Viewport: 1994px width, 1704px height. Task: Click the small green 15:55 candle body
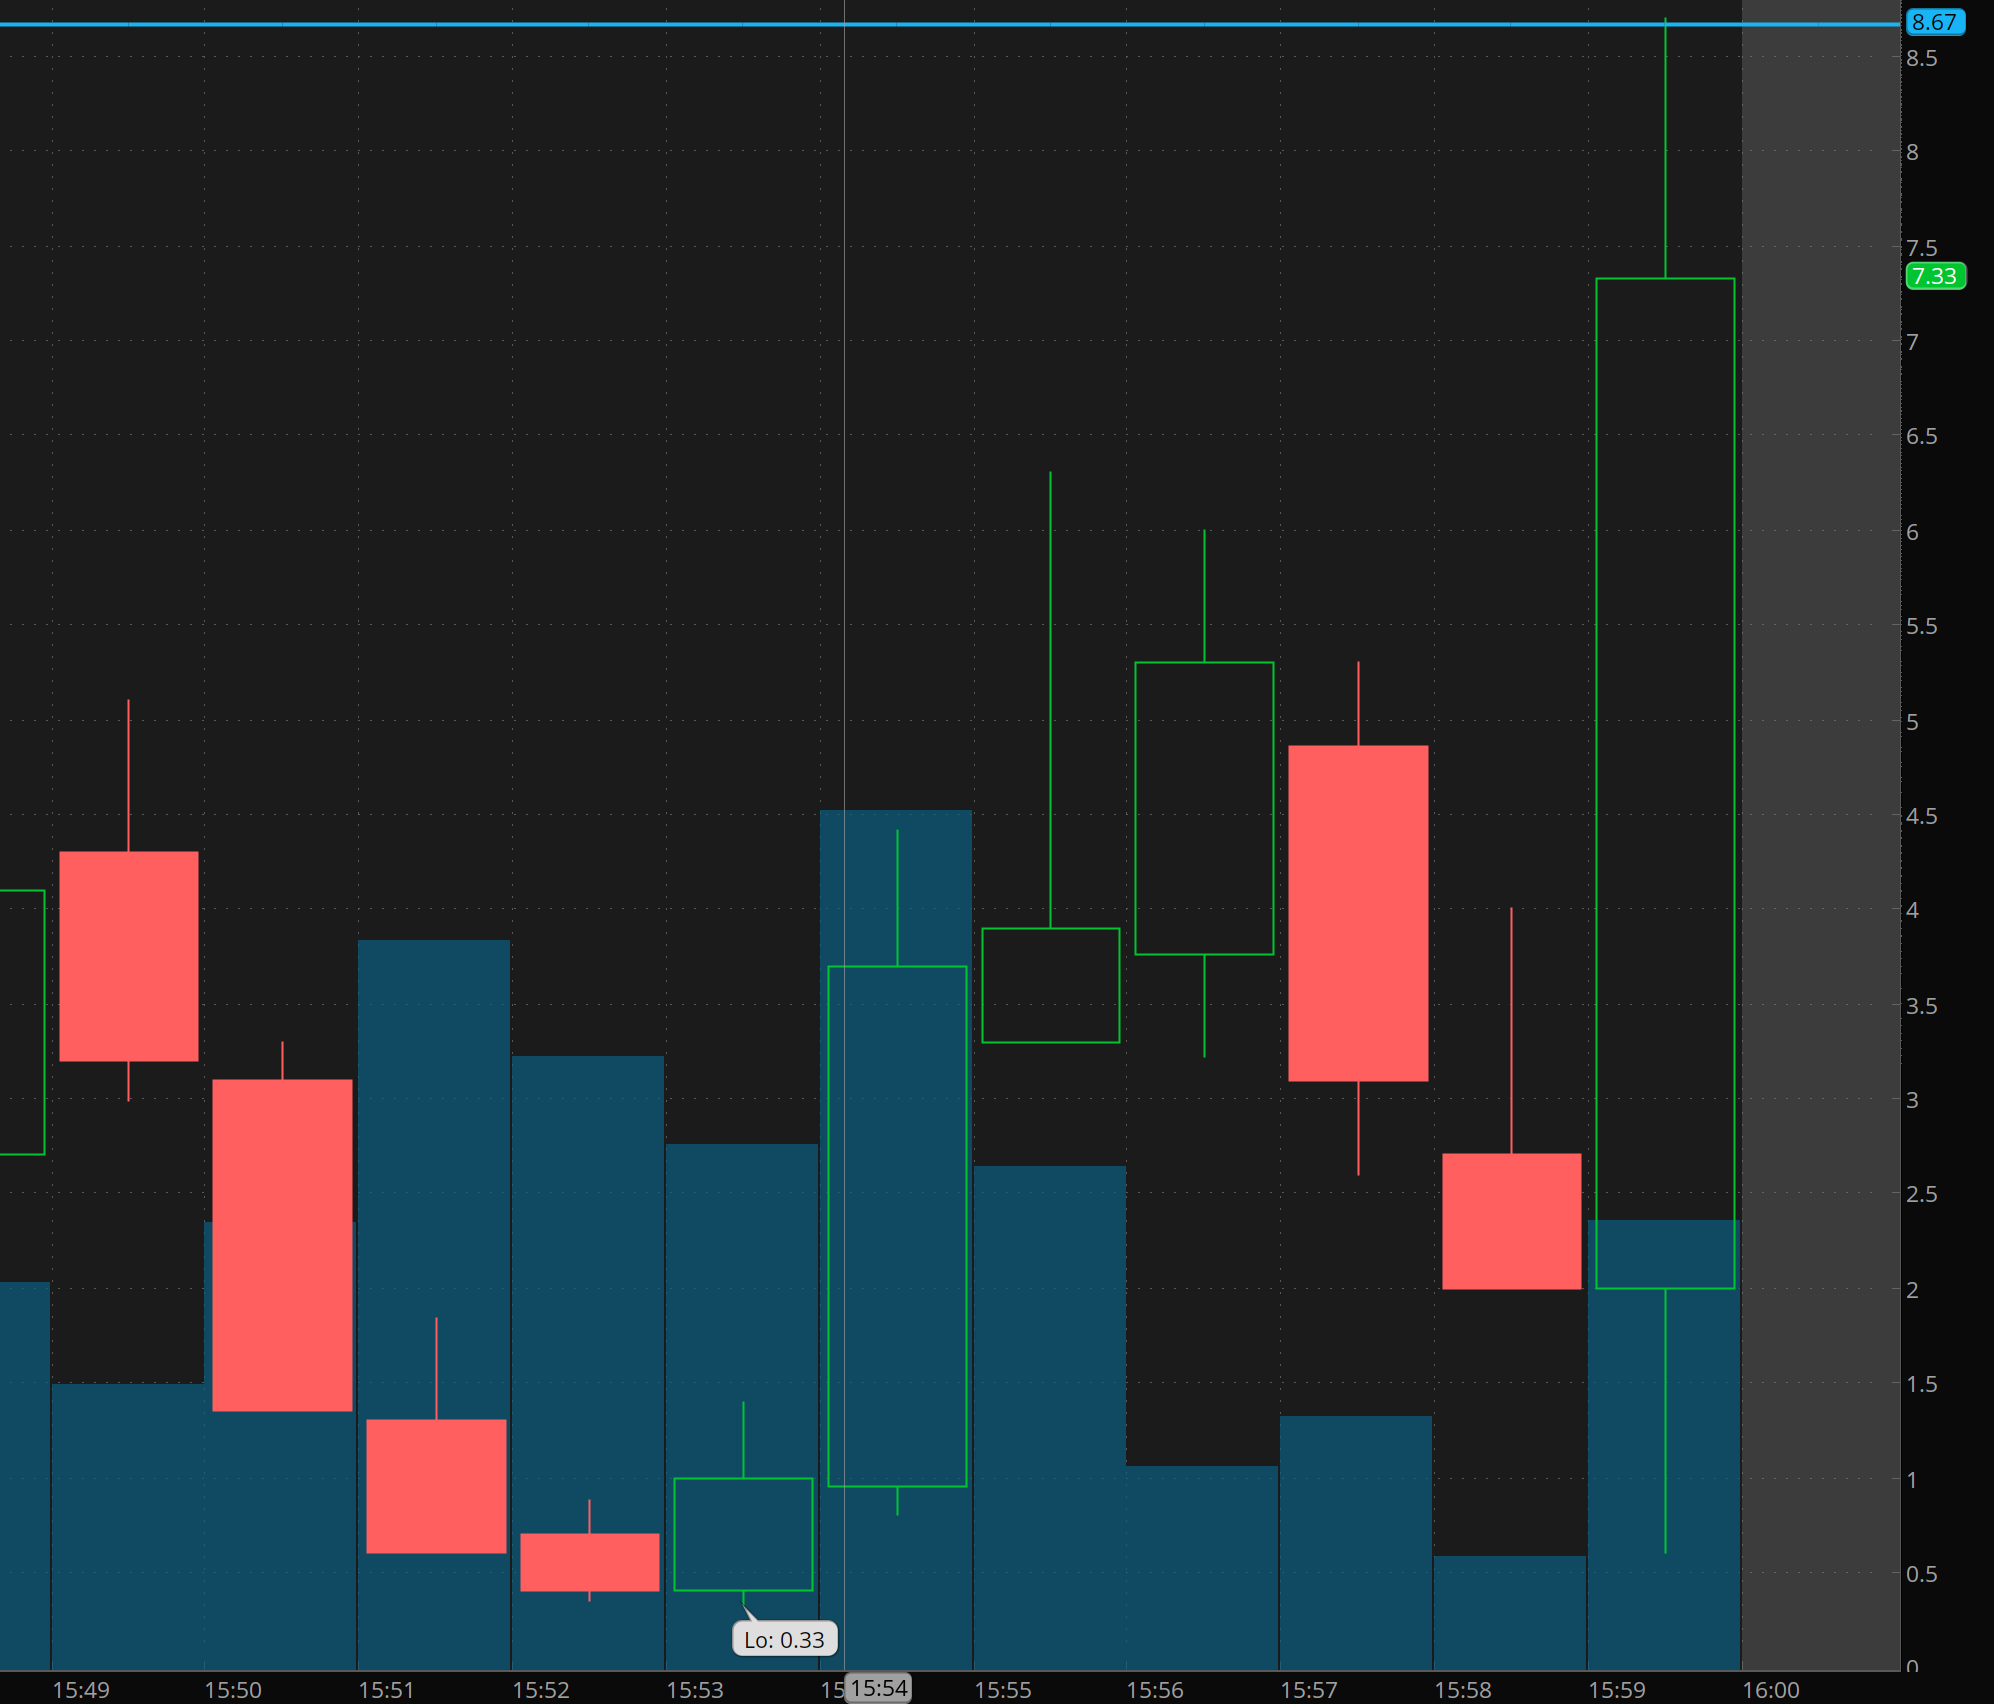pyautogui.click(x=1050, y=985)
